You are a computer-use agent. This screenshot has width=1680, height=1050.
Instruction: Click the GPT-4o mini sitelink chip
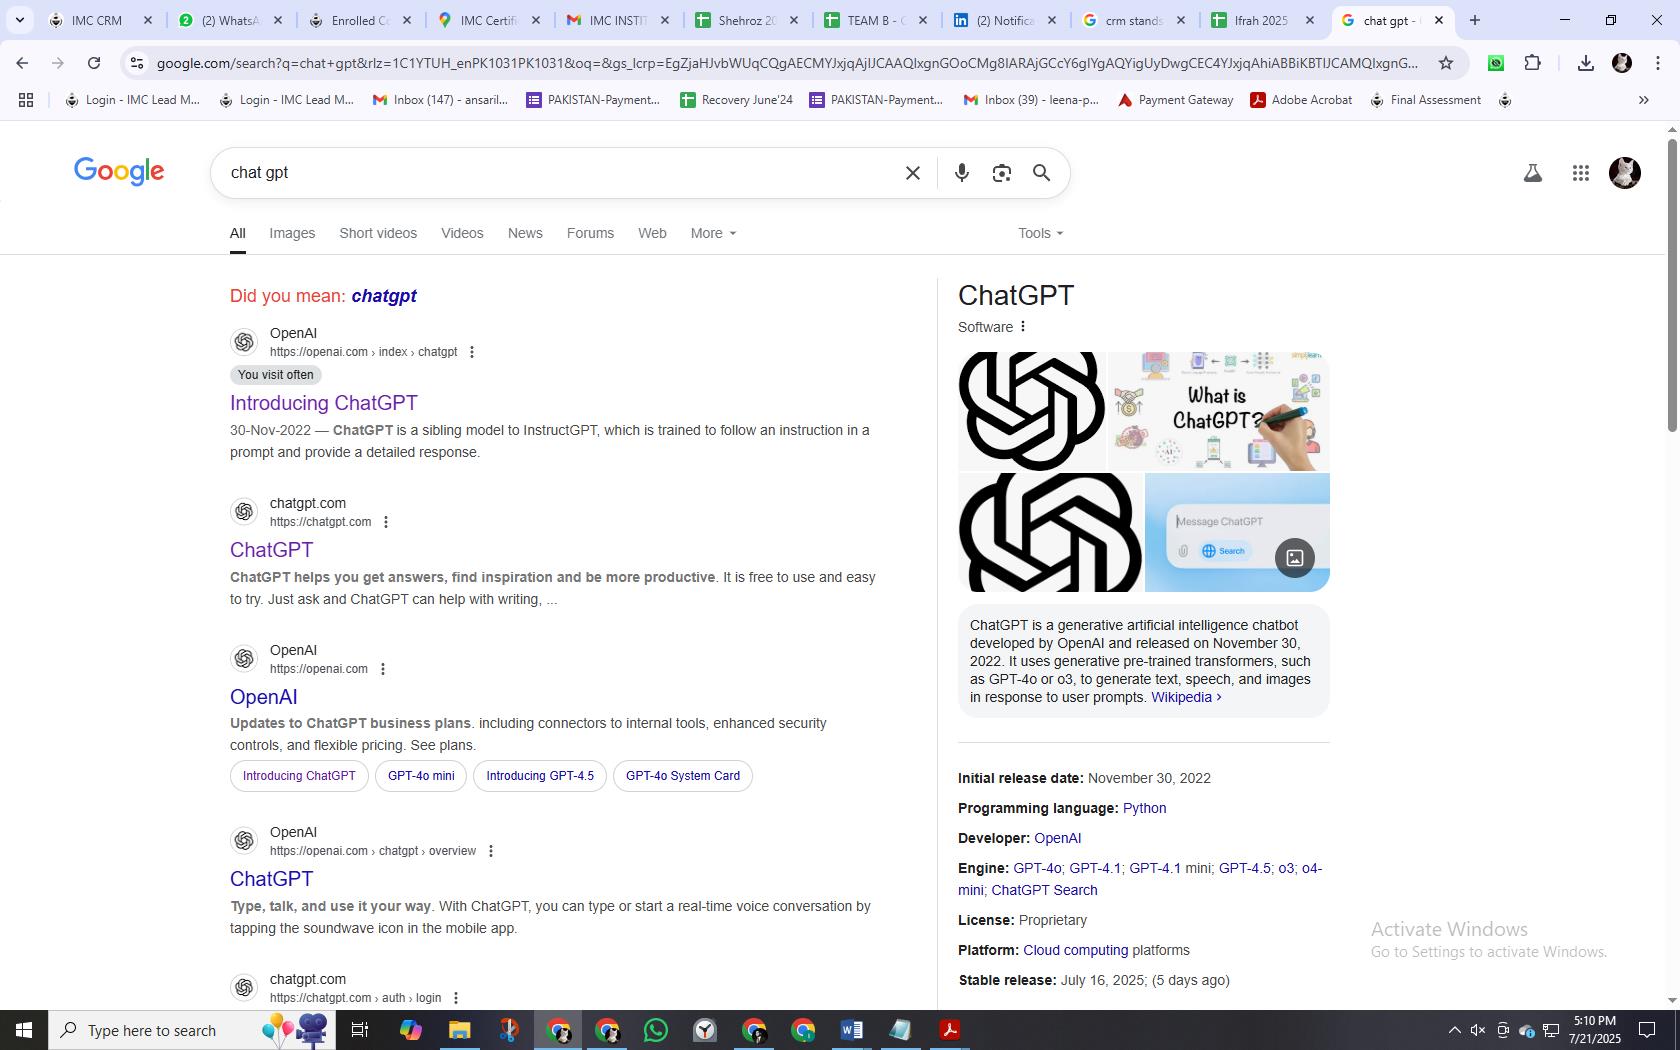click(x=421, y=776)
